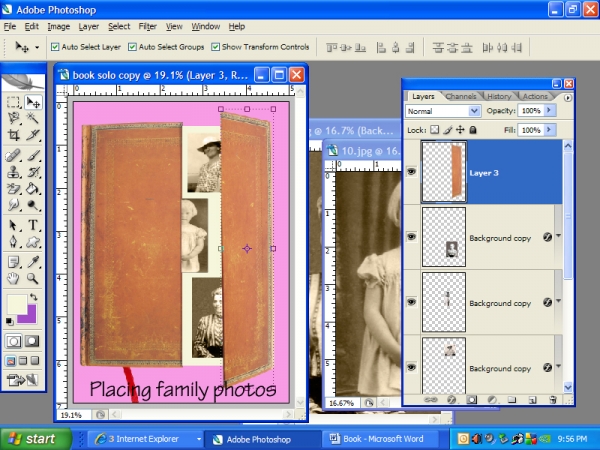Select the Healing Brush tool

14,156
